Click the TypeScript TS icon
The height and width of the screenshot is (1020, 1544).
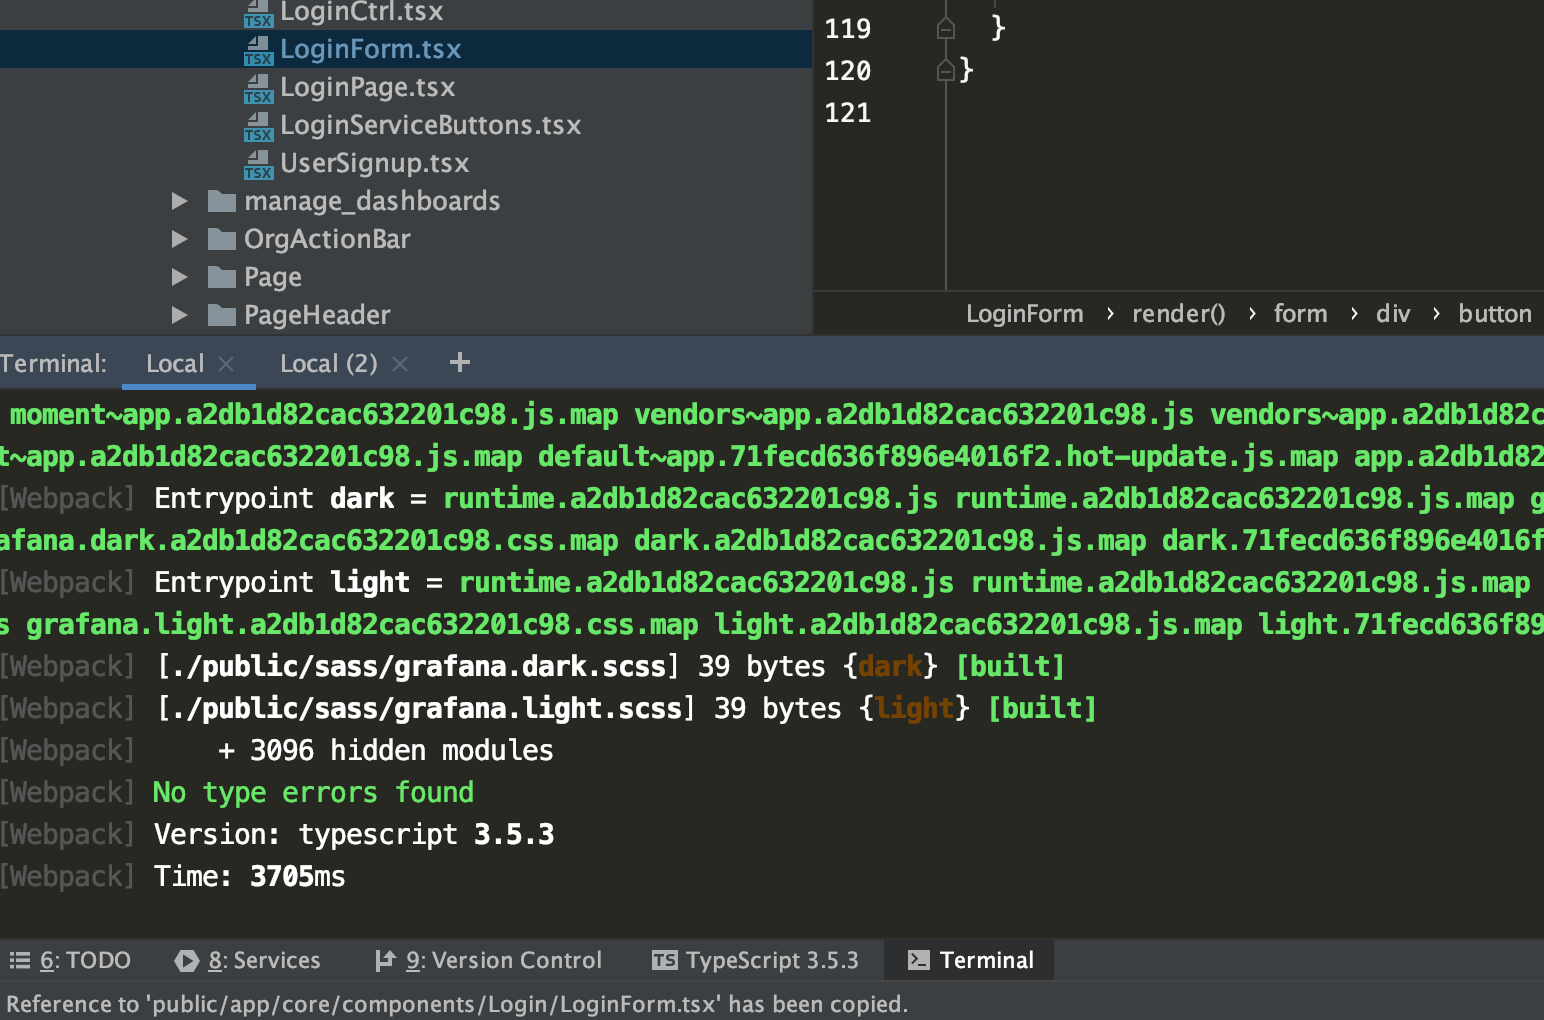click(664, 961)
